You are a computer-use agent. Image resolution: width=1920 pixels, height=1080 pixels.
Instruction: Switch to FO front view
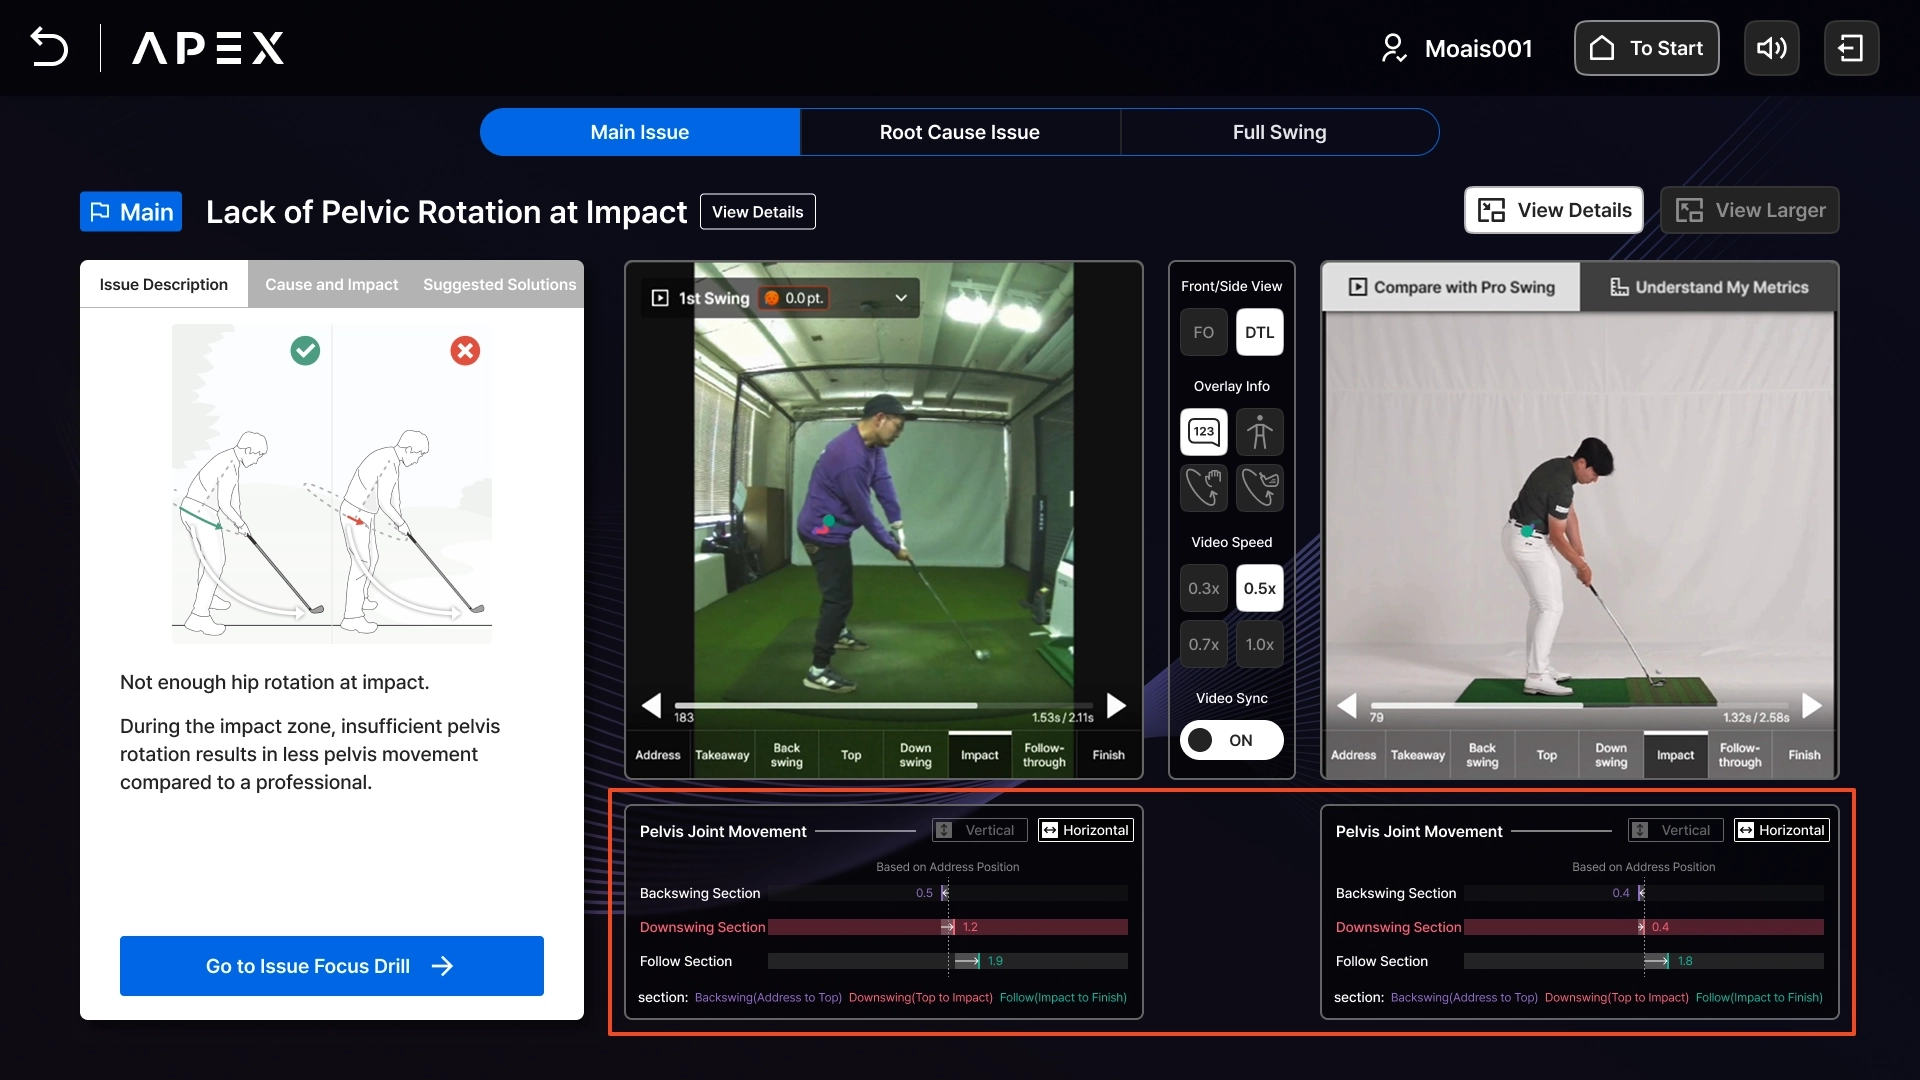click(x=1203, y=332)
